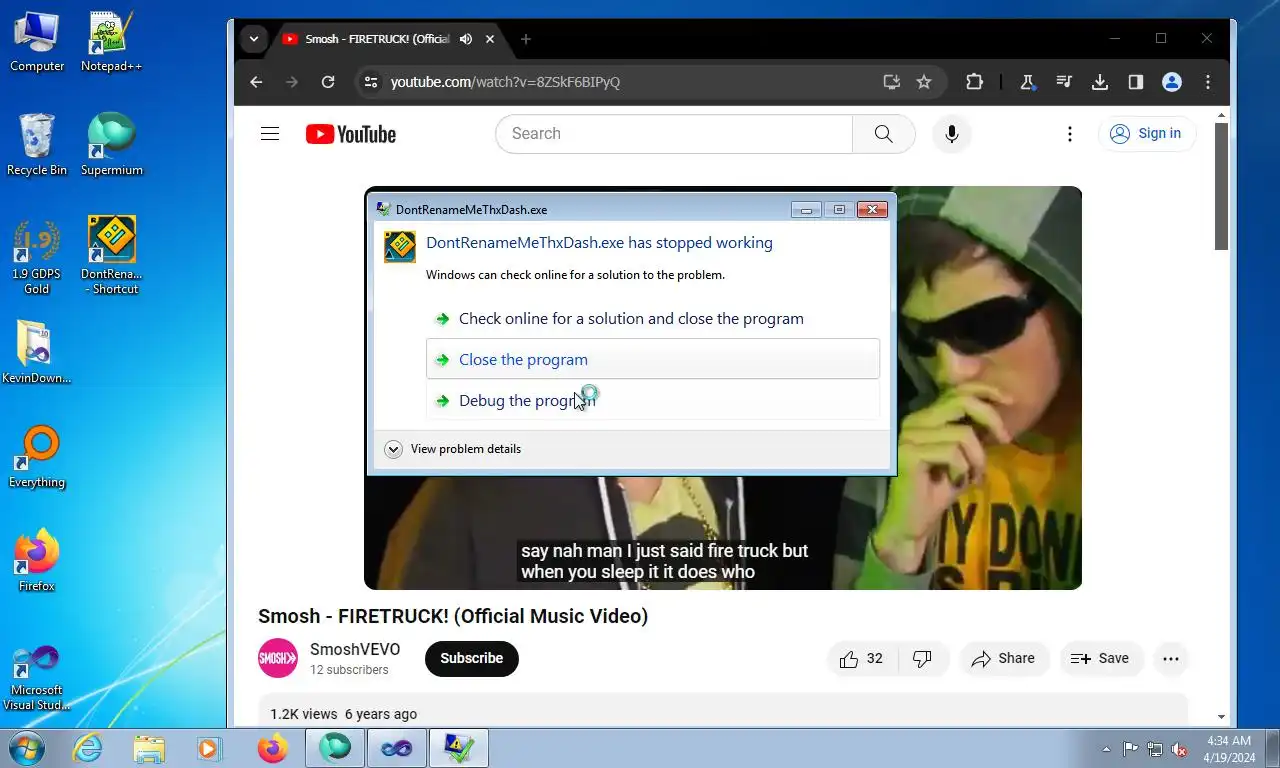Viewport: 1280px width, 768px height.
Task: Go to YouTube home logo
Action: (351, 134)
